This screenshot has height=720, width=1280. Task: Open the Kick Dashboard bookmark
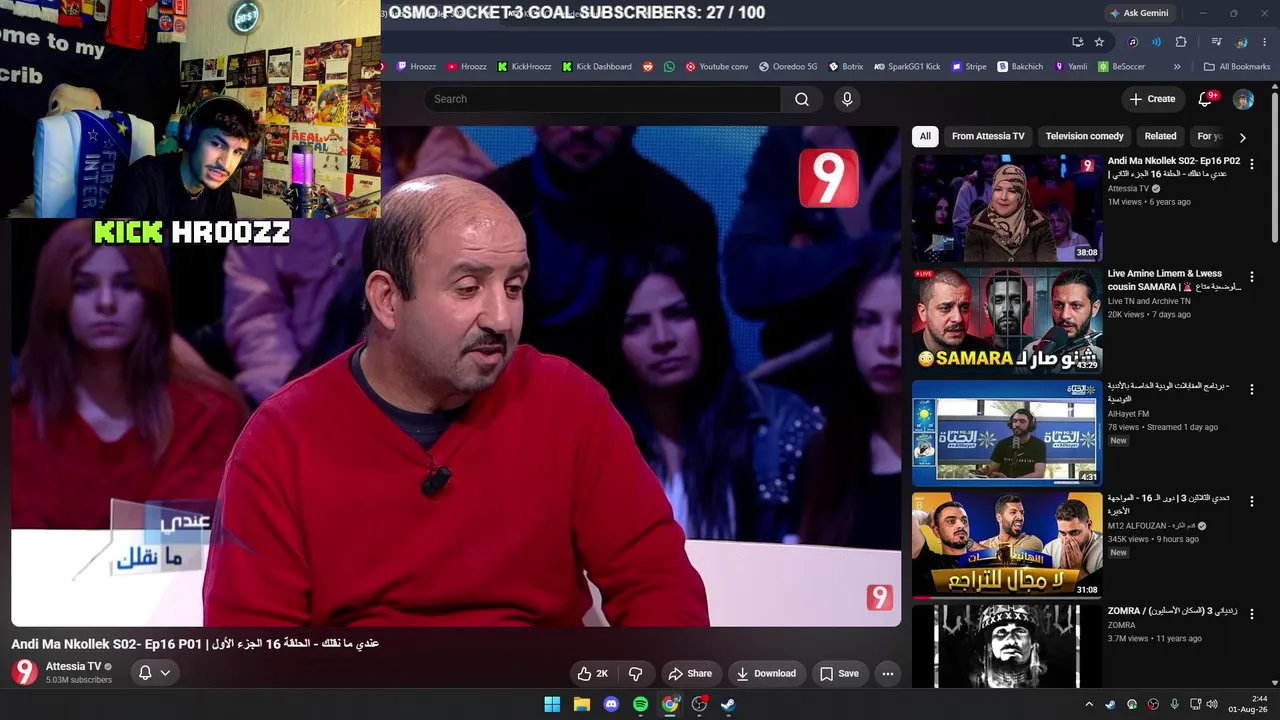[x=597, y=67]
